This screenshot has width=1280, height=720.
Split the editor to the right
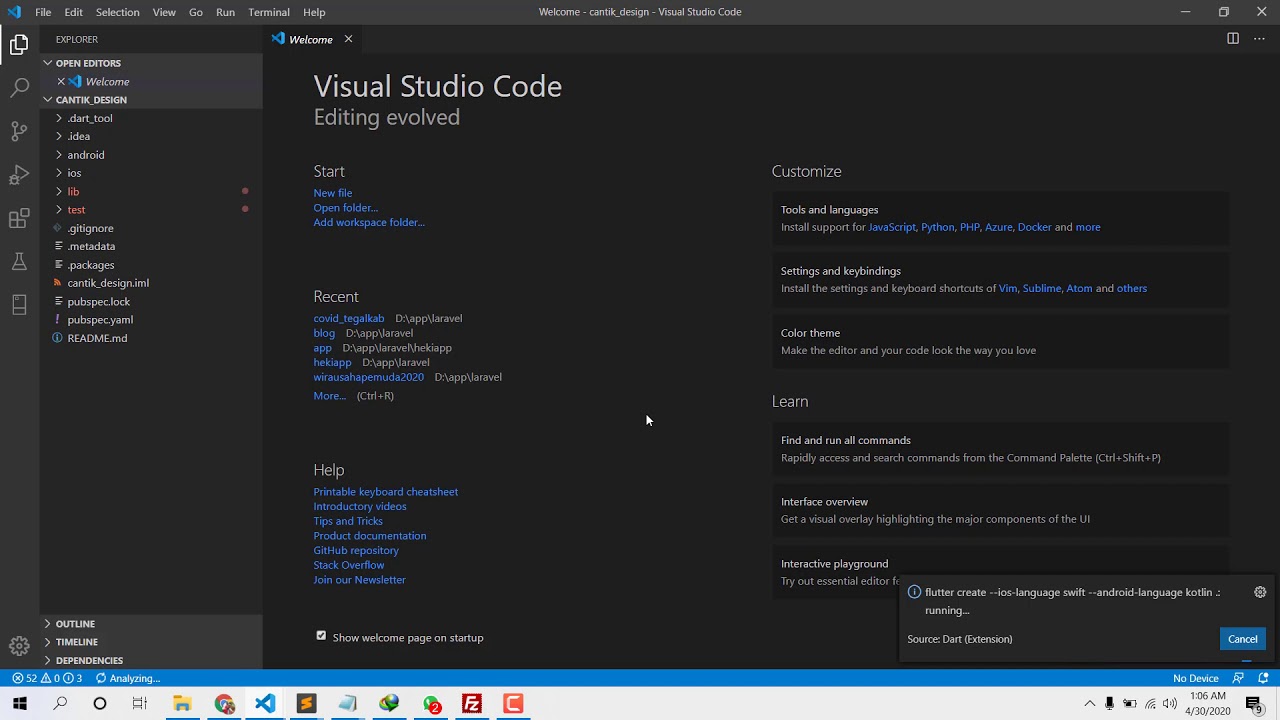1233,39
